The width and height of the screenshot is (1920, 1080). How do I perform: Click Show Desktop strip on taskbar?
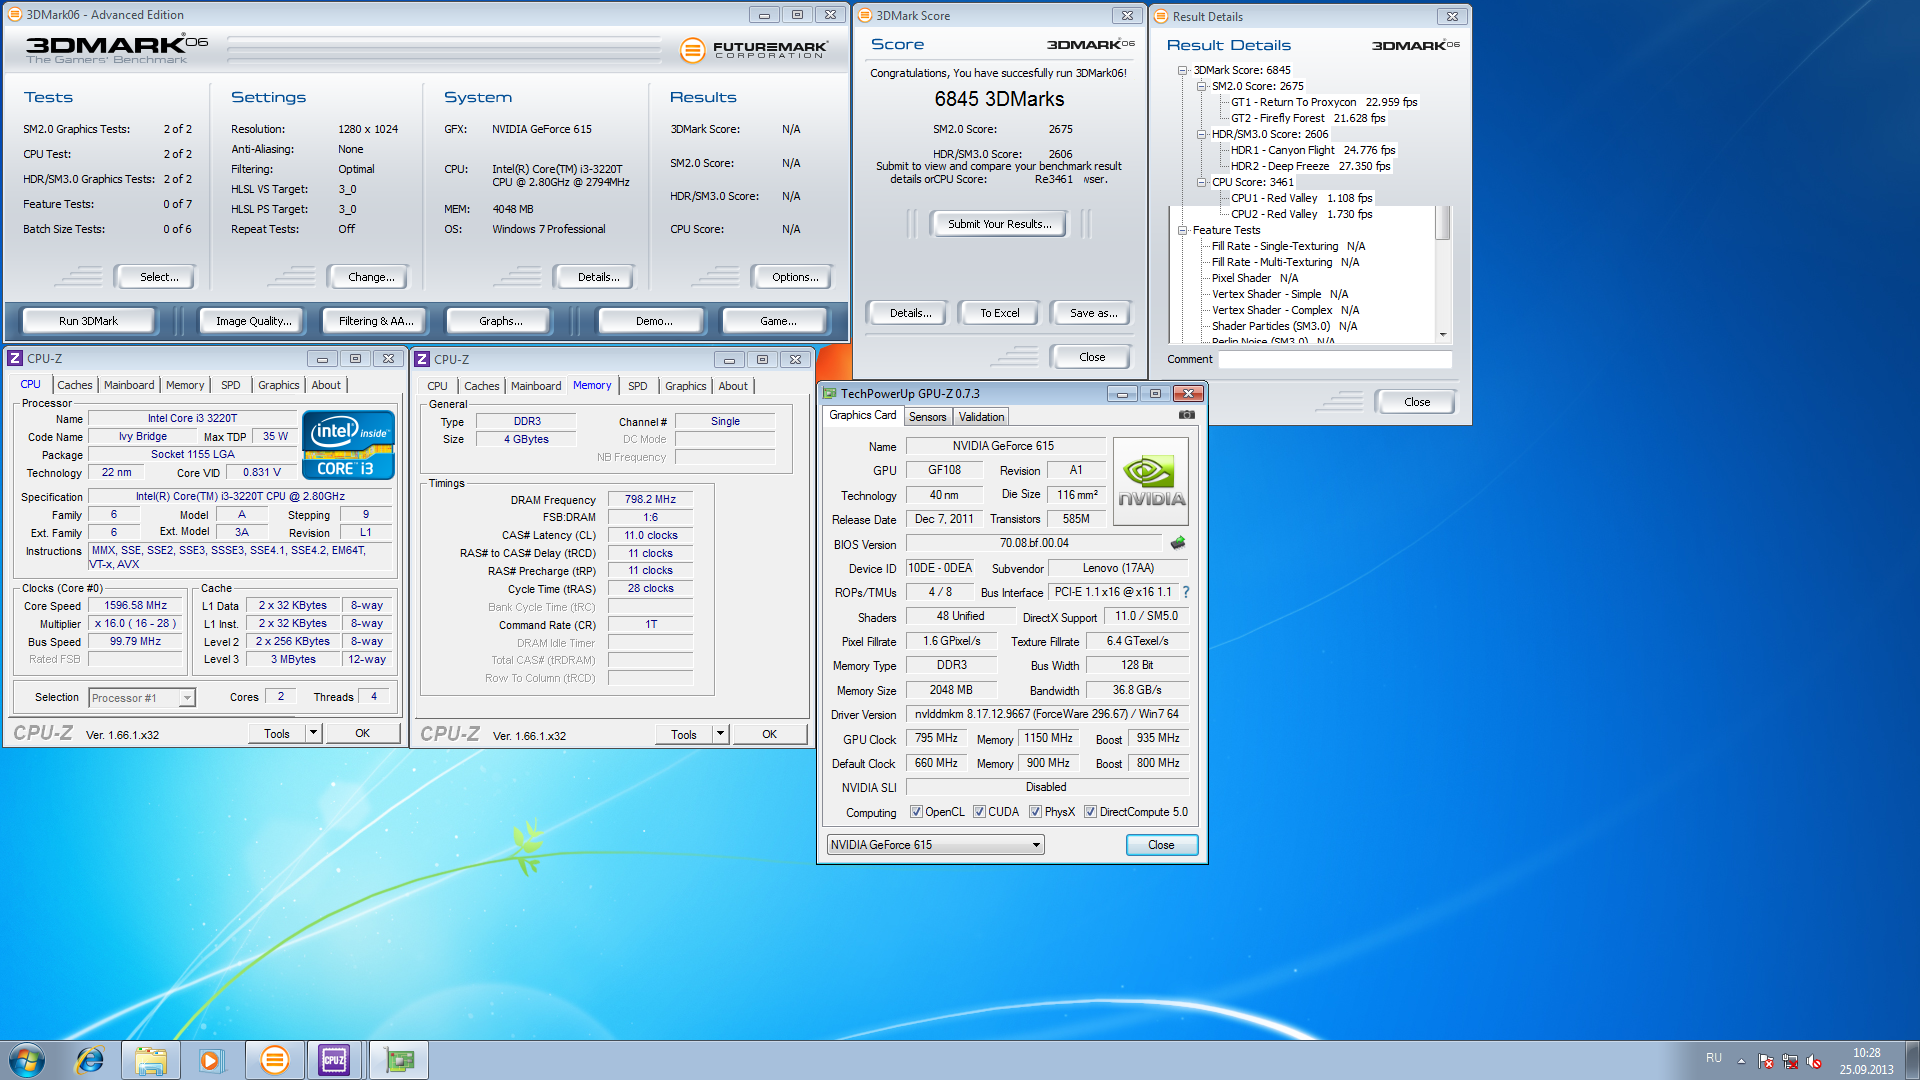(1912, 1060)
